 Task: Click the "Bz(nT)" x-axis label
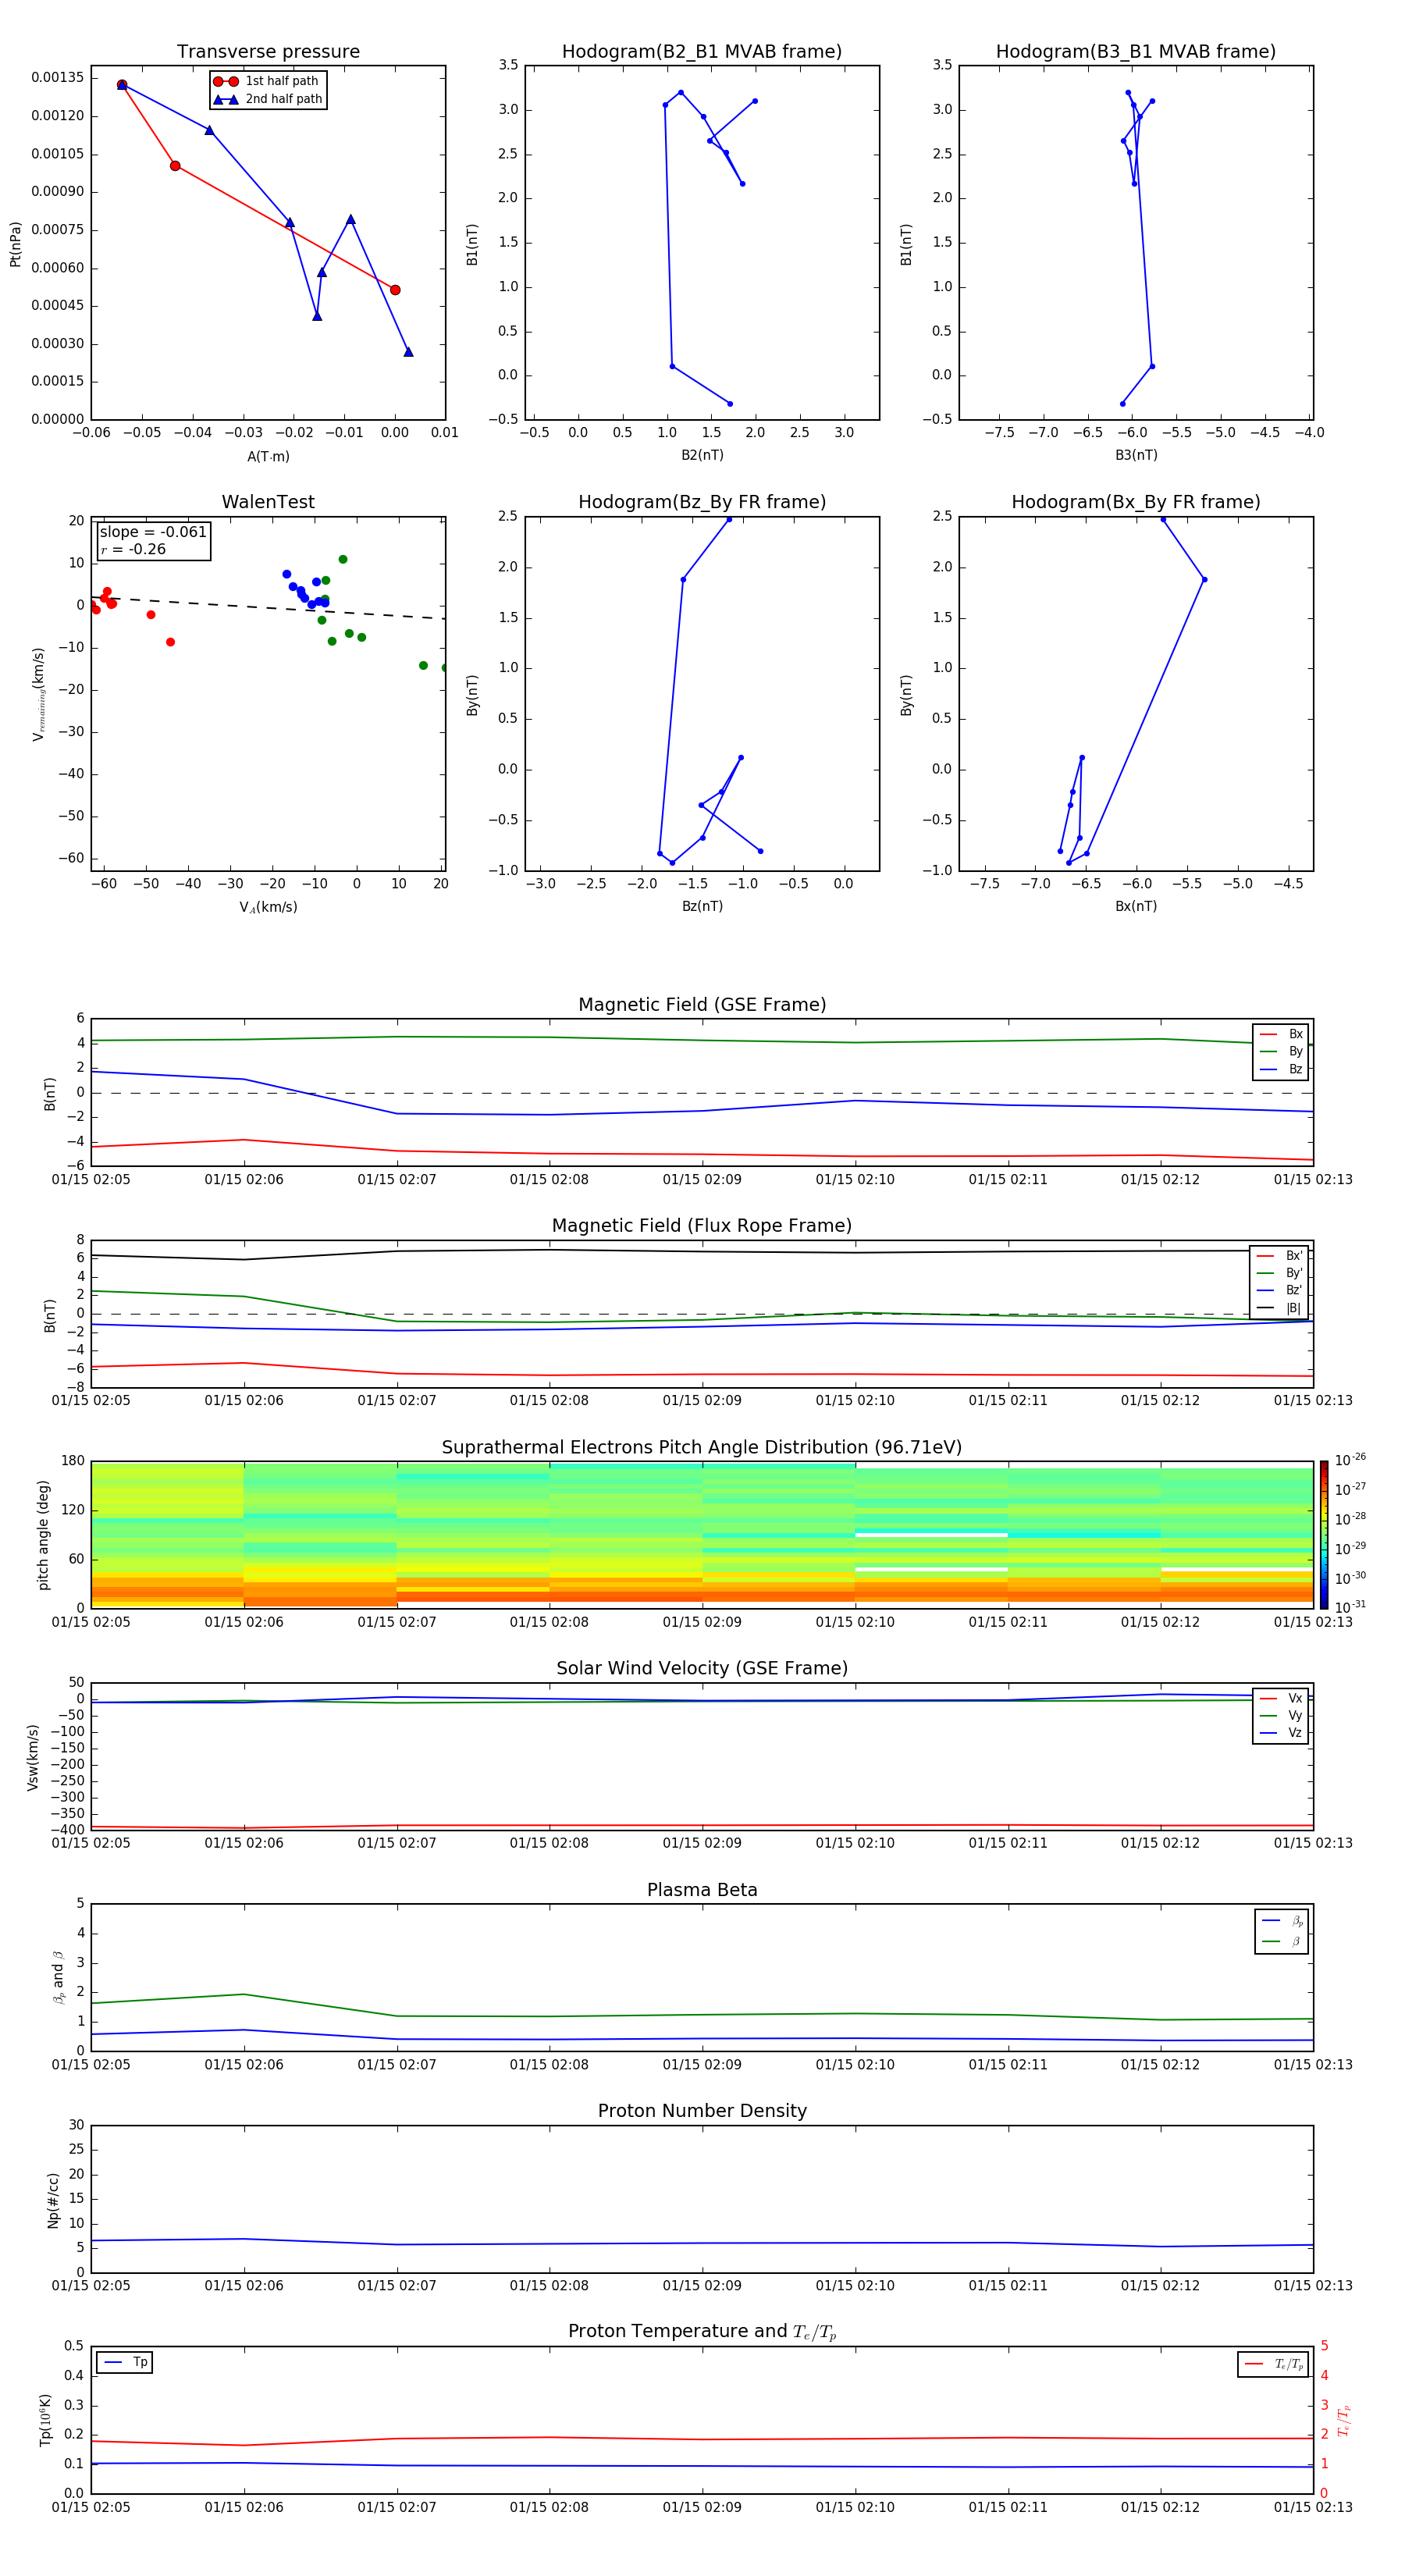pyautogui.click(x=702, y=906)
